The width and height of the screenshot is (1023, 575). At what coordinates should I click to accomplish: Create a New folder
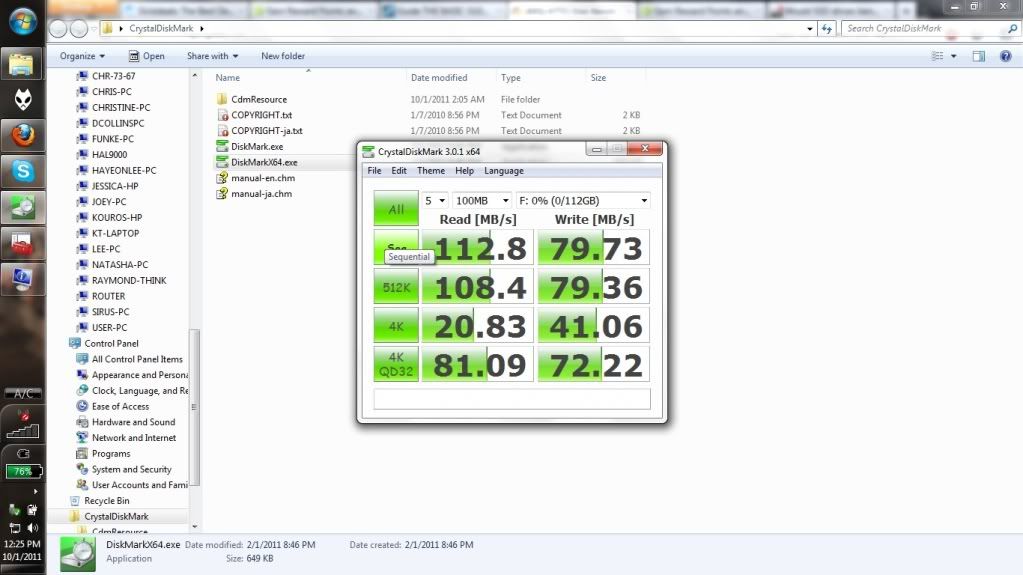(x=282, y=56)
